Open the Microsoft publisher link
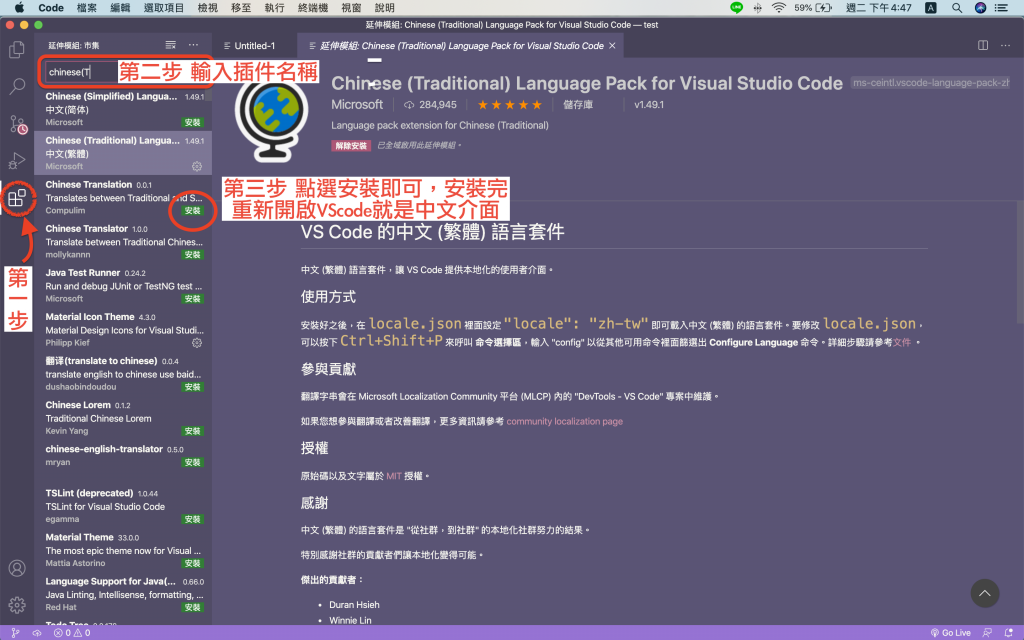 click(x=357, y=104)
